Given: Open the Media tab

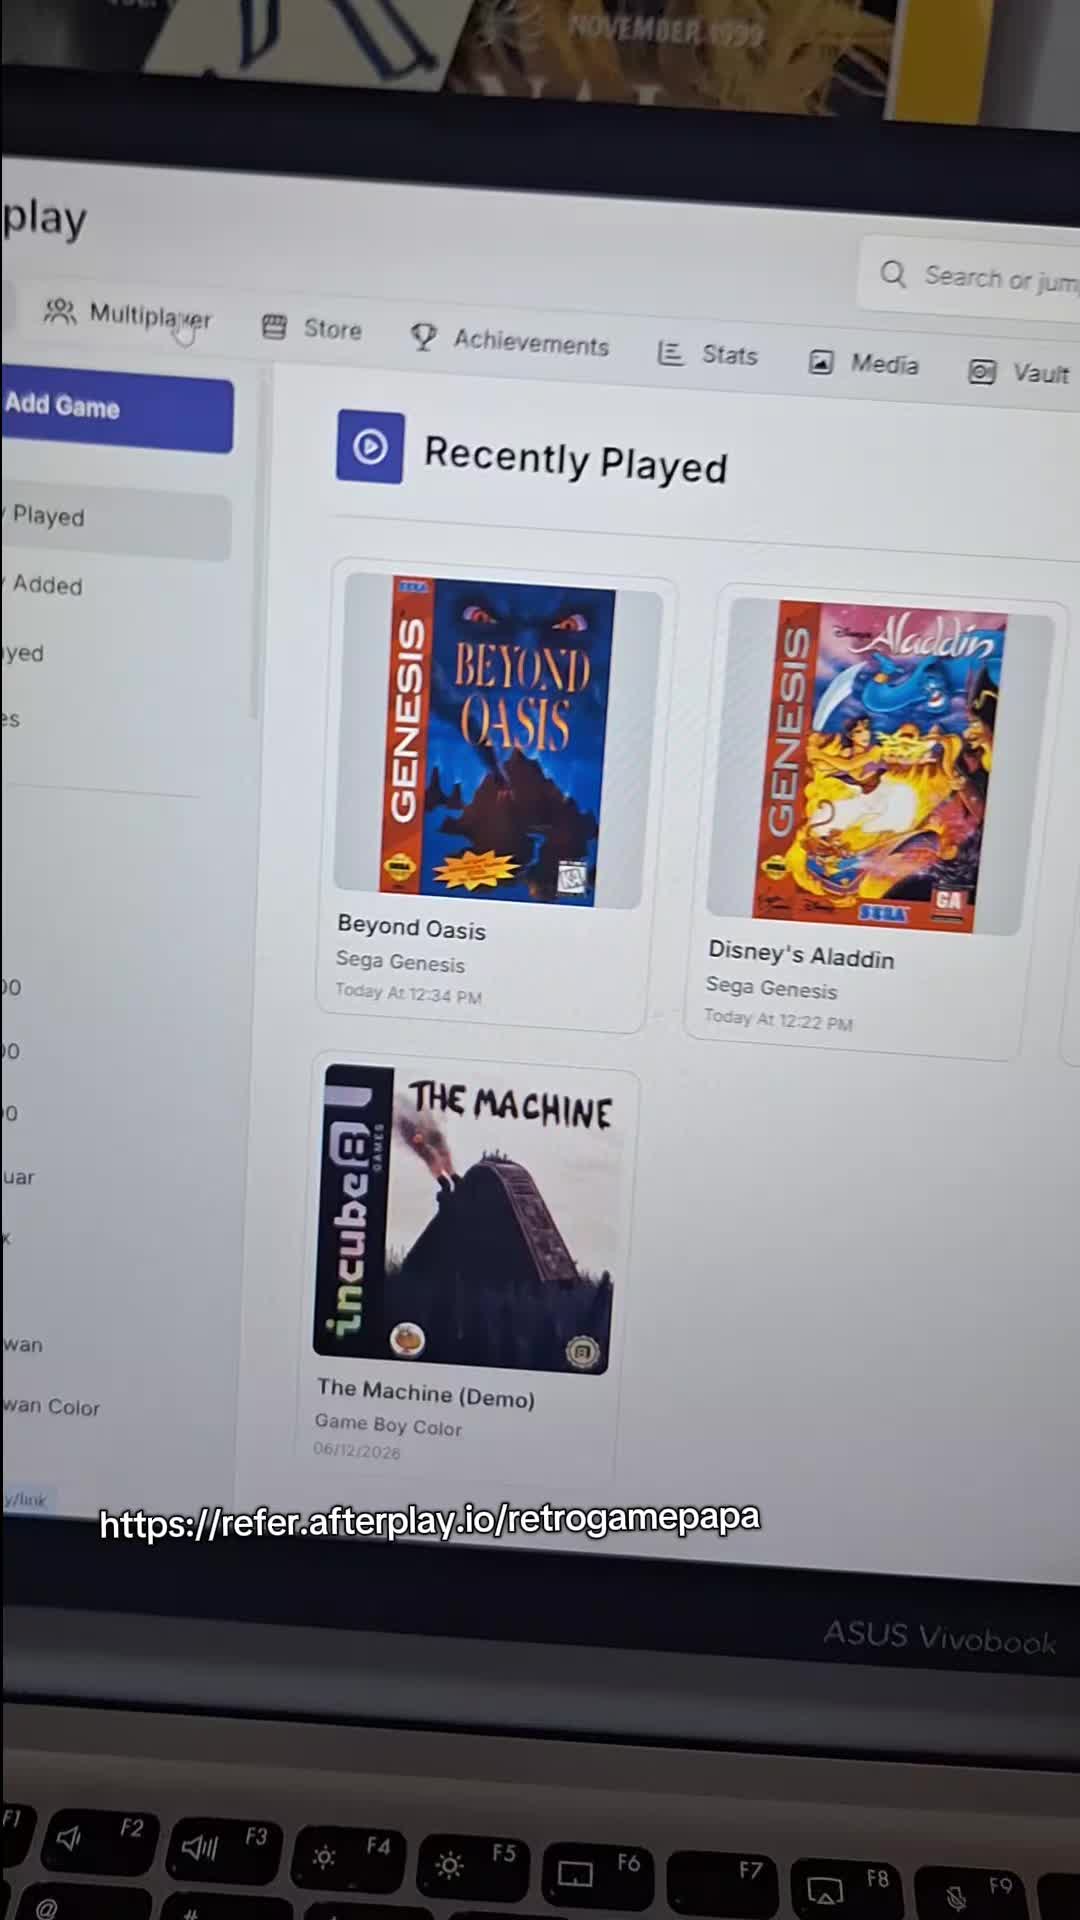Looking at the screenshot, I should click(x=864, y=363).
